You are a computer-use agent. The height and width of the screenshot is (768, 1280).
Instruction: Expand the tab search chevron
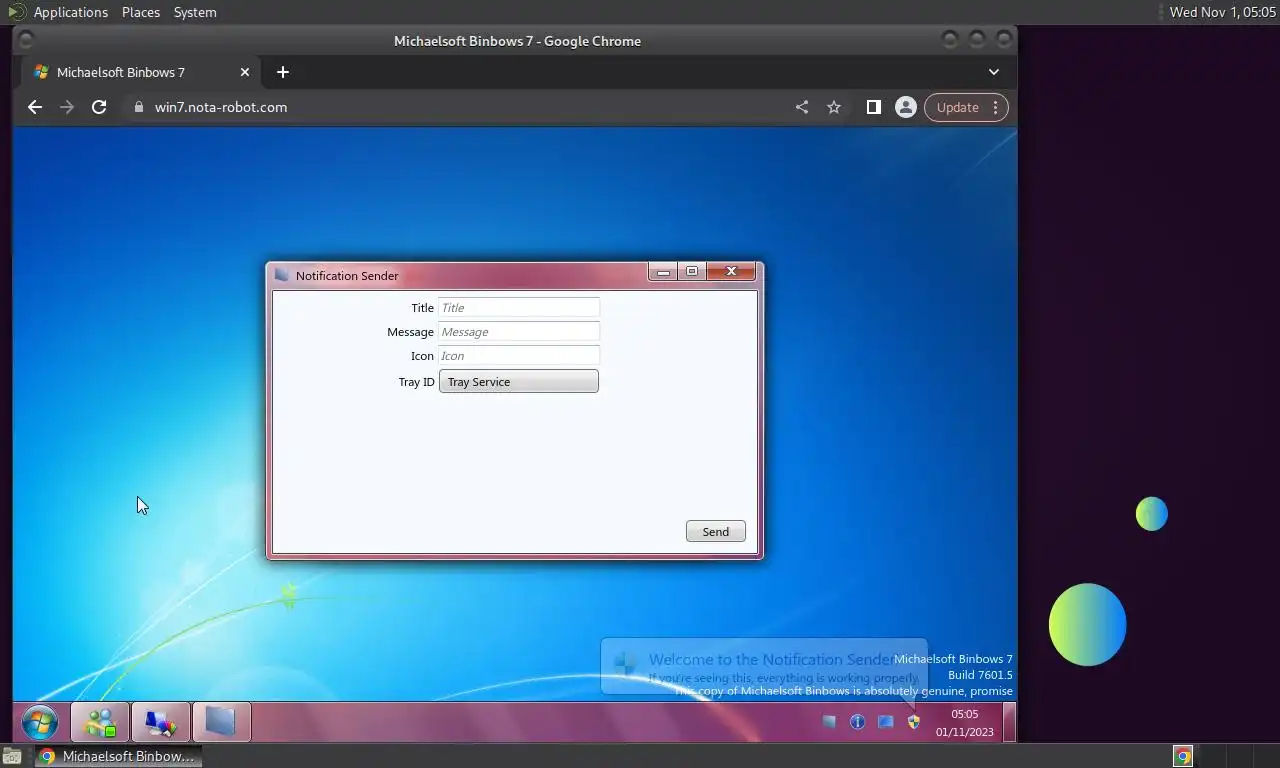[x=994, y=72]
